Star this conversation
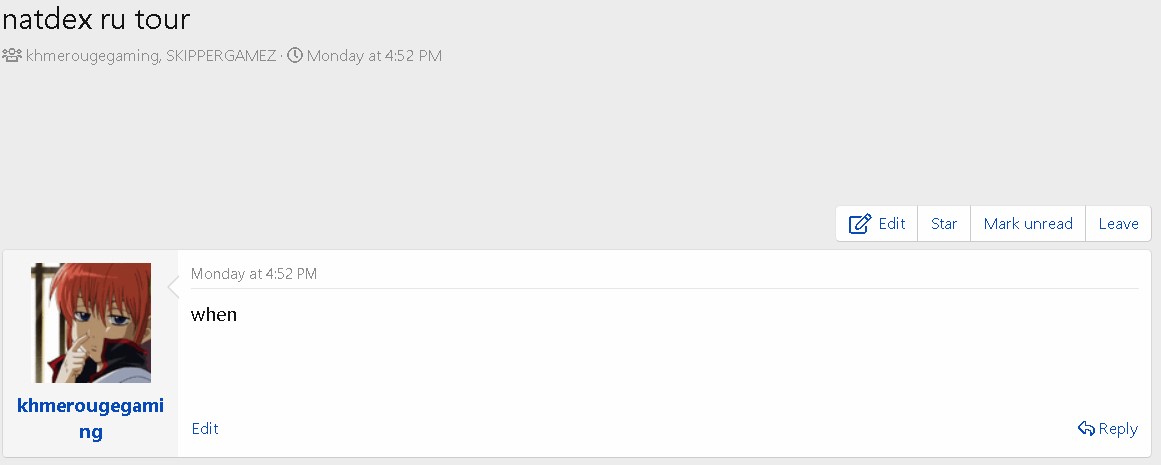The height and width of the screenshot is (465, 1161). 944,224
